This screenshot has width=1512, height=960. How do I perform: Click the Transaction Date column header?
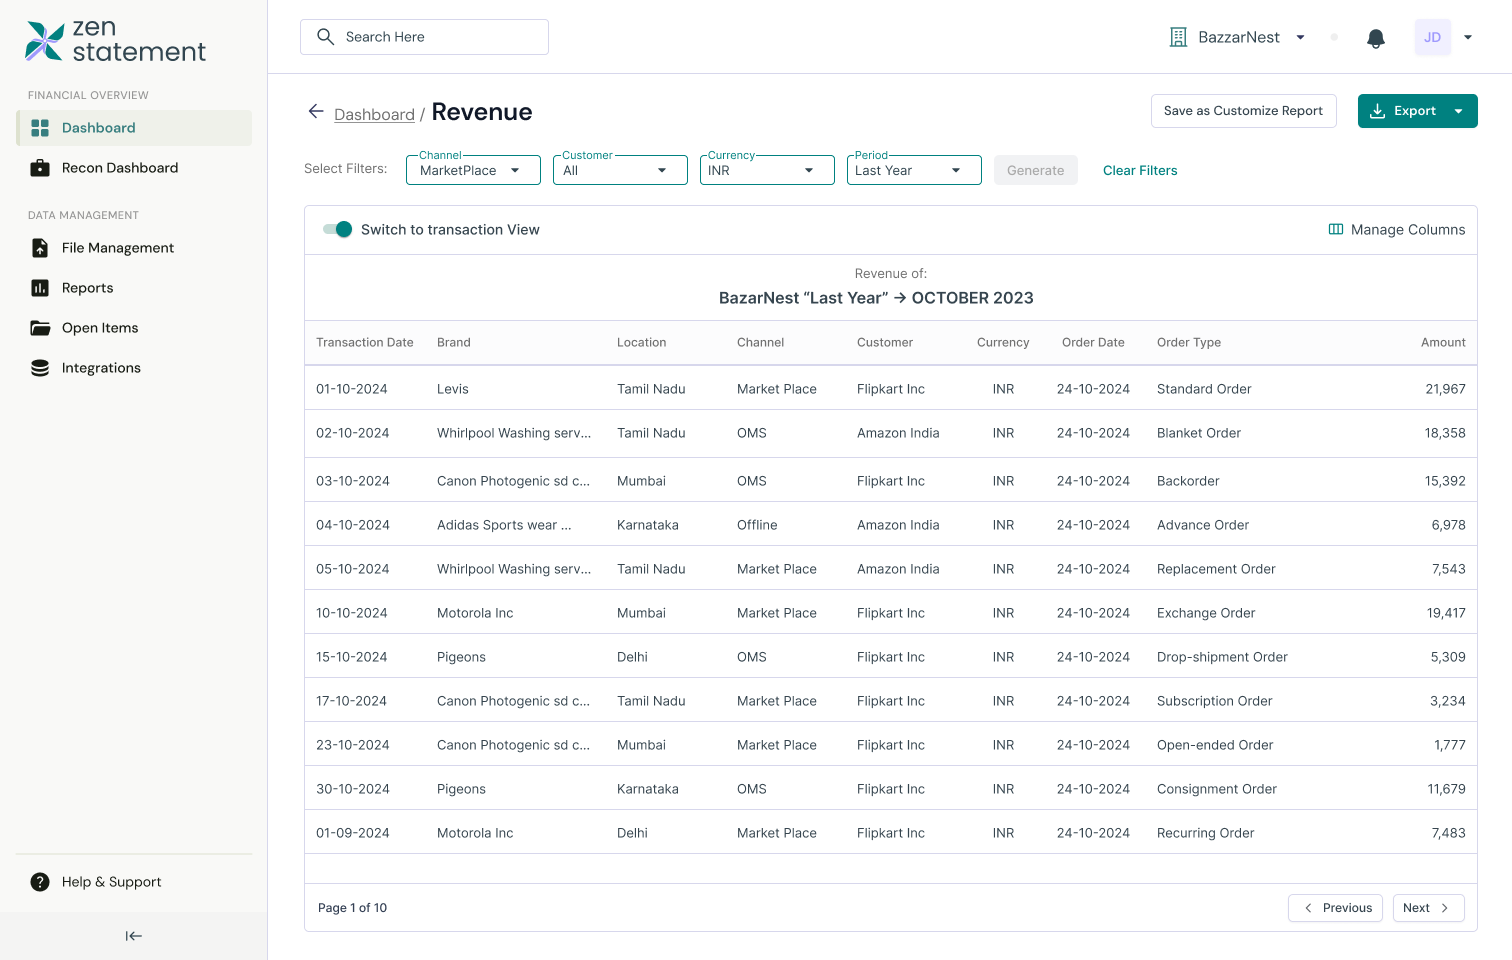[x=365, y=342]
